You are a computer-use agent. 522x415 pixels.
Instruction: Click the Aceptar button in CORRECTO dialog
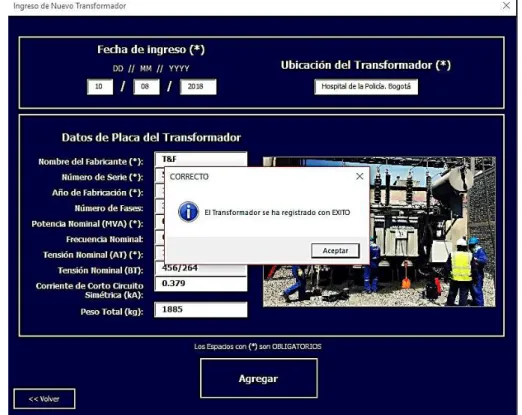tap(335, 250)
